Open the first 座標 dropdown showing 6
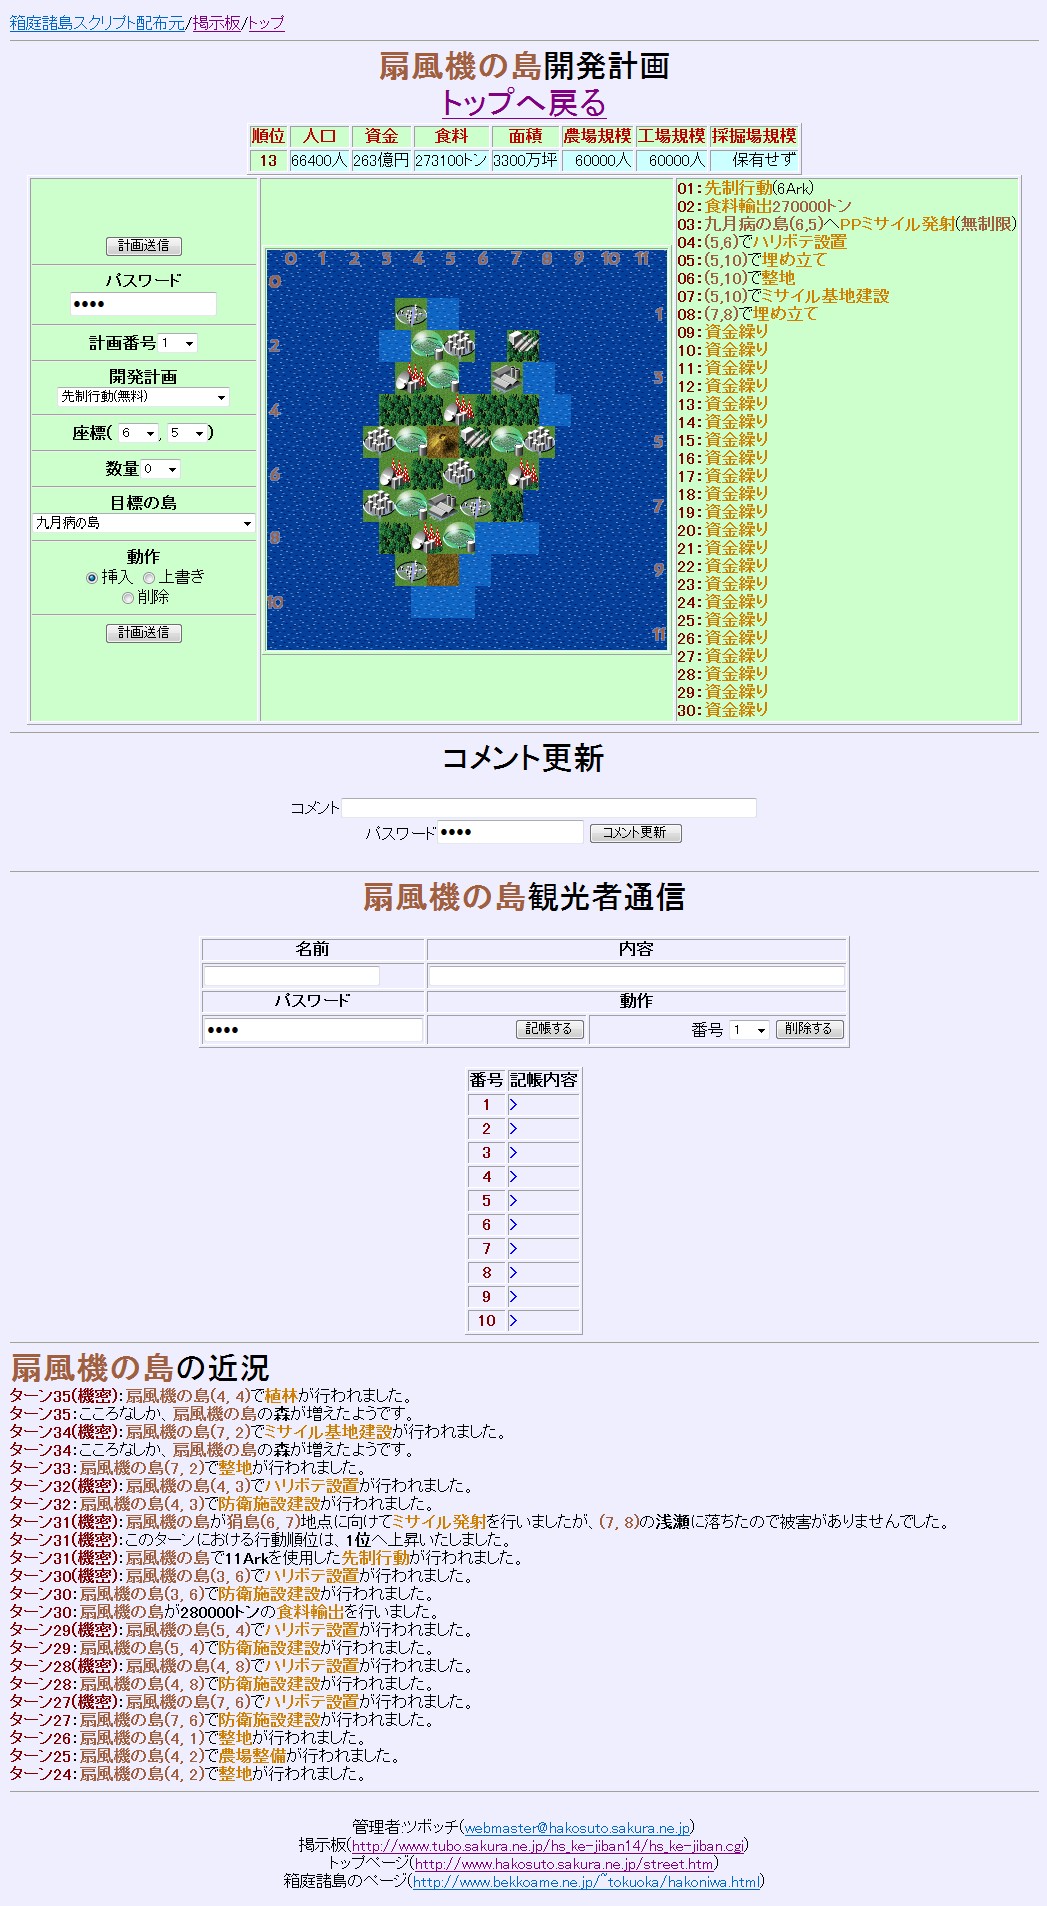1047x1906 pixels. pyautogui.click(x=138, y=433)
